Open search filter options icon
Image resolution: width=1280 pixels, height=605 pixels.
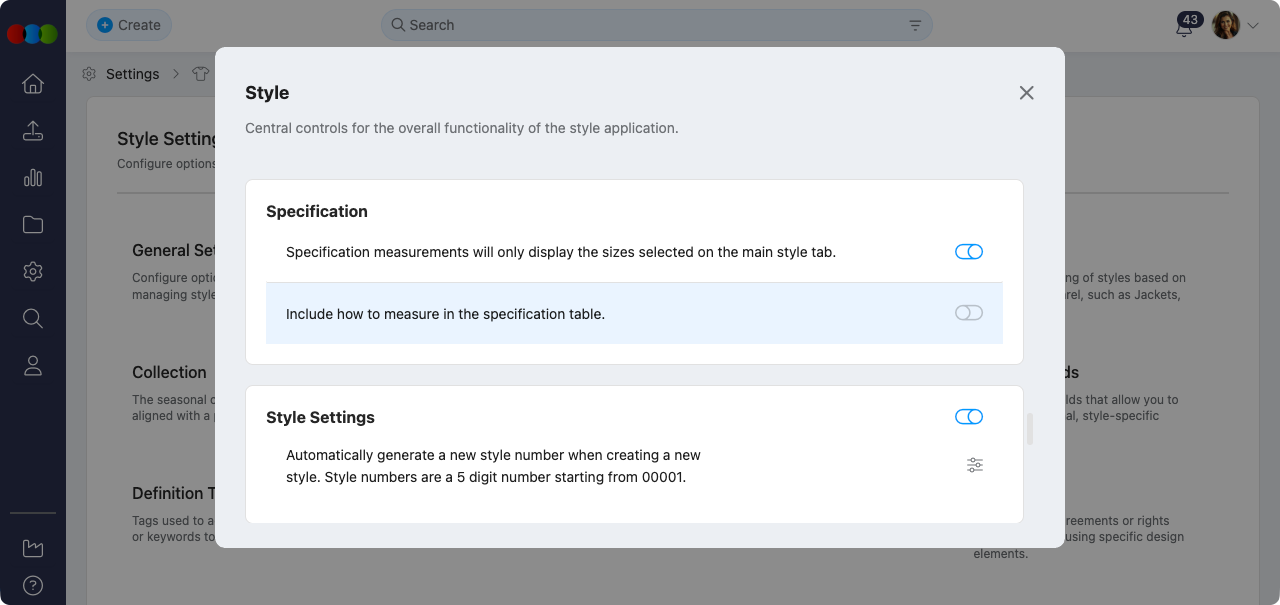[915, 25]
